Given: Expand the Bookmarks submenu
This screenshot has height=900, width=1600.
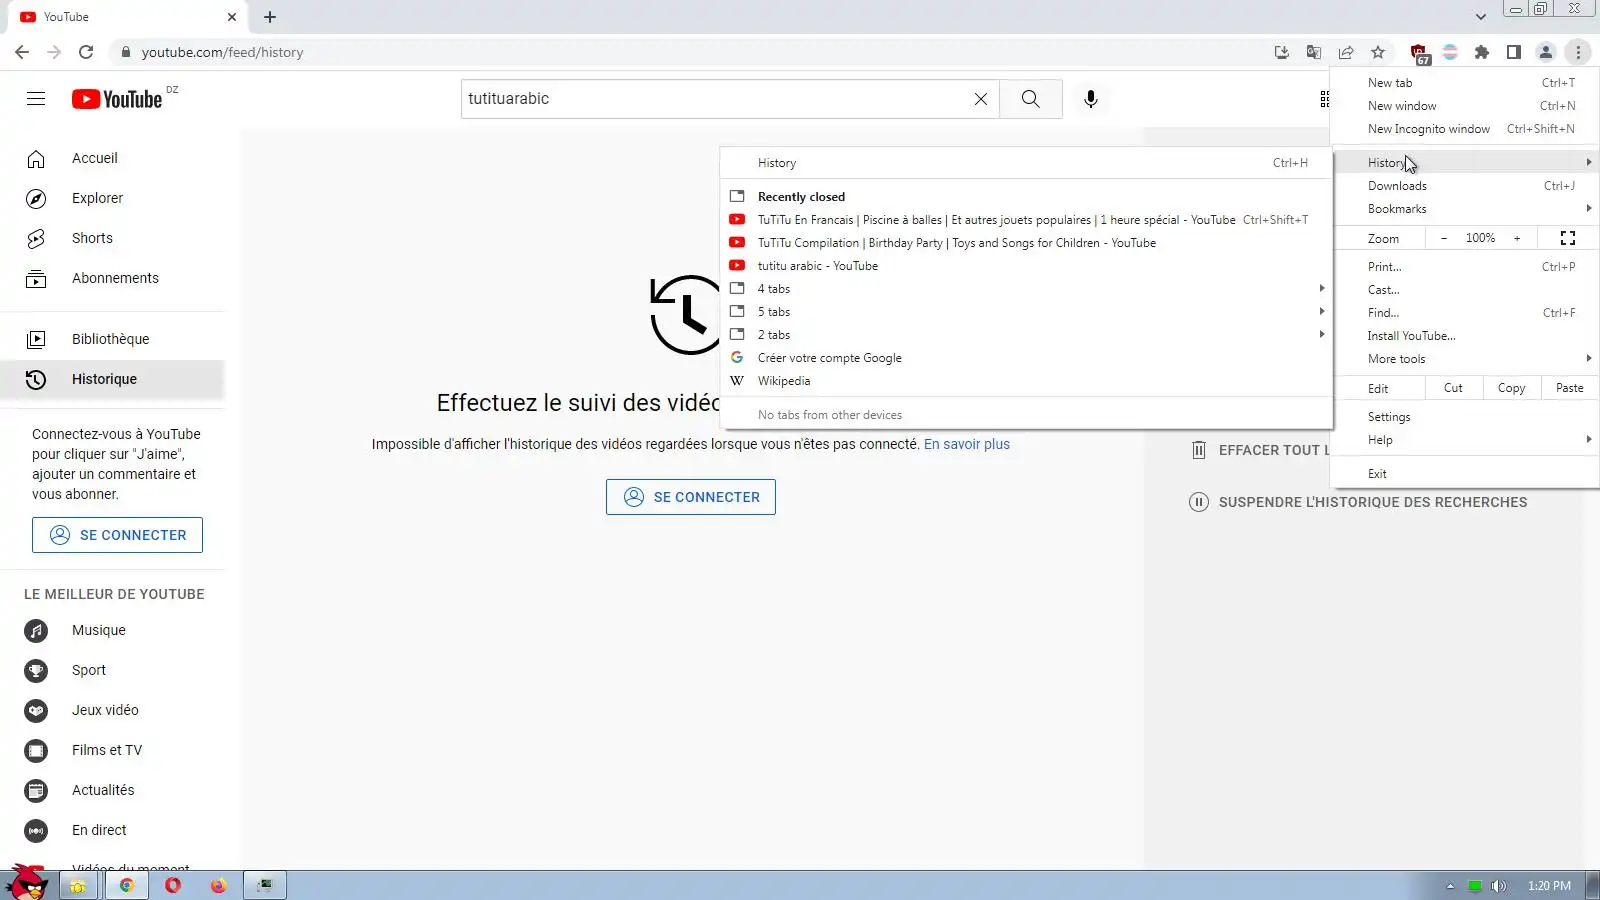Looking at the screenshot, I should click(1465, 209).
